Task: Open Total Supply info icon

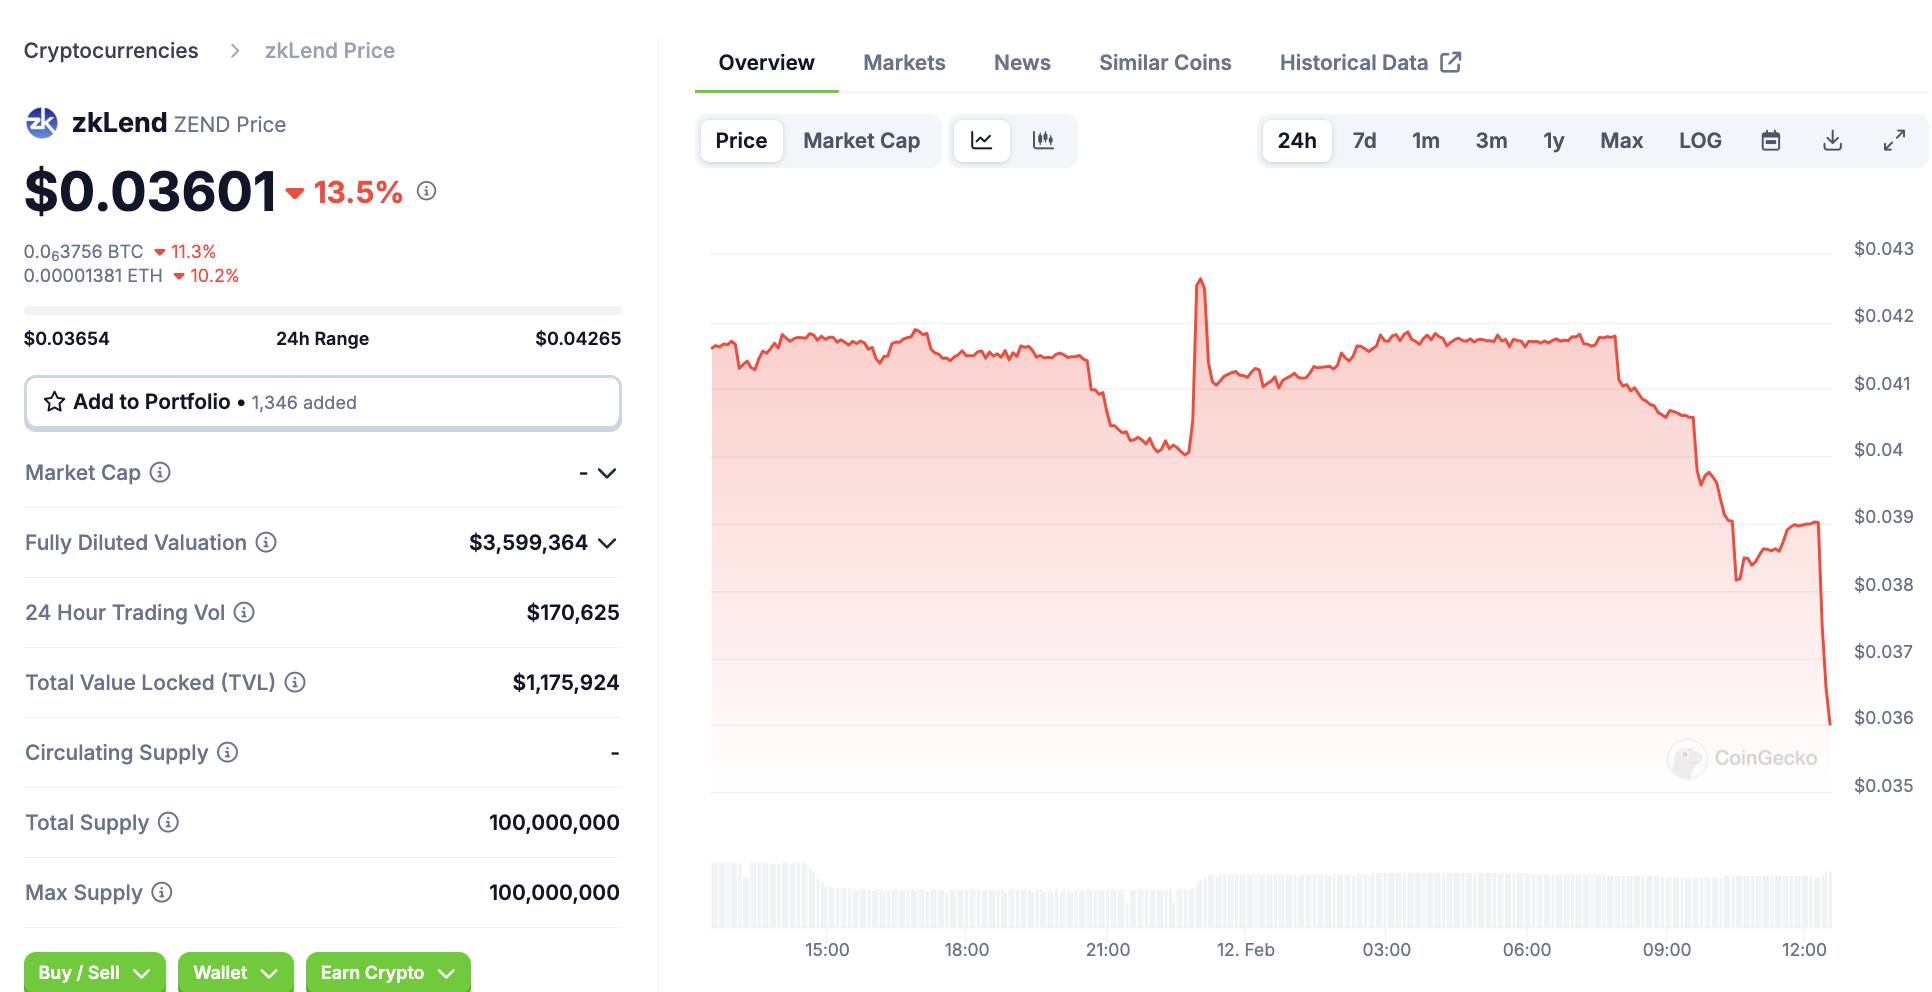Action: coord(168,822)
